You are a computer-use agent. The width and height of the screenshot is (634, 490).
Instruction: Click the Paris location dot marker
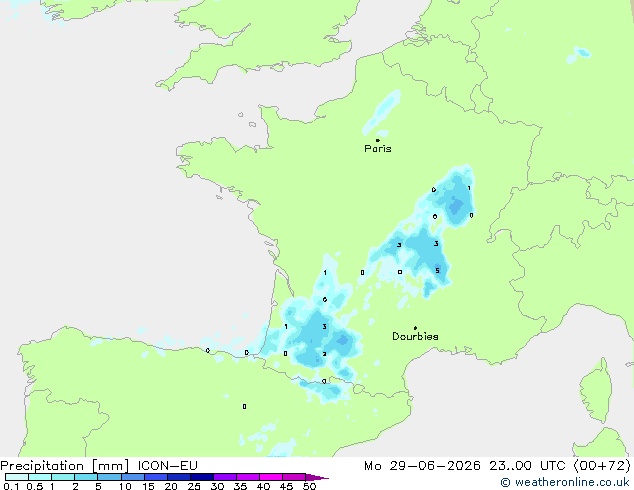pyautogui.click(x=378, y=140)
